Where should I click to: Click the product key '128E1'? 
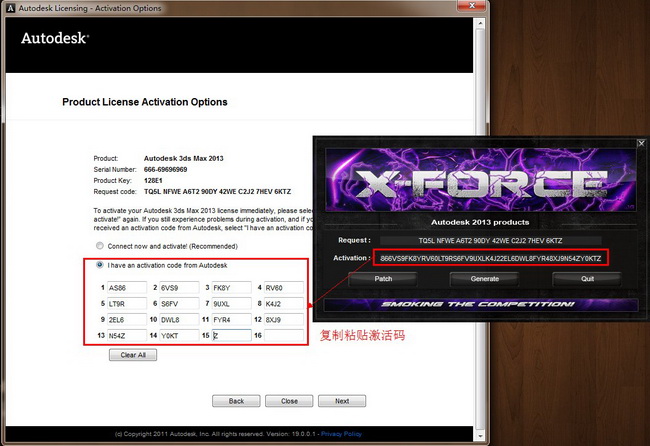pos(153,180)
